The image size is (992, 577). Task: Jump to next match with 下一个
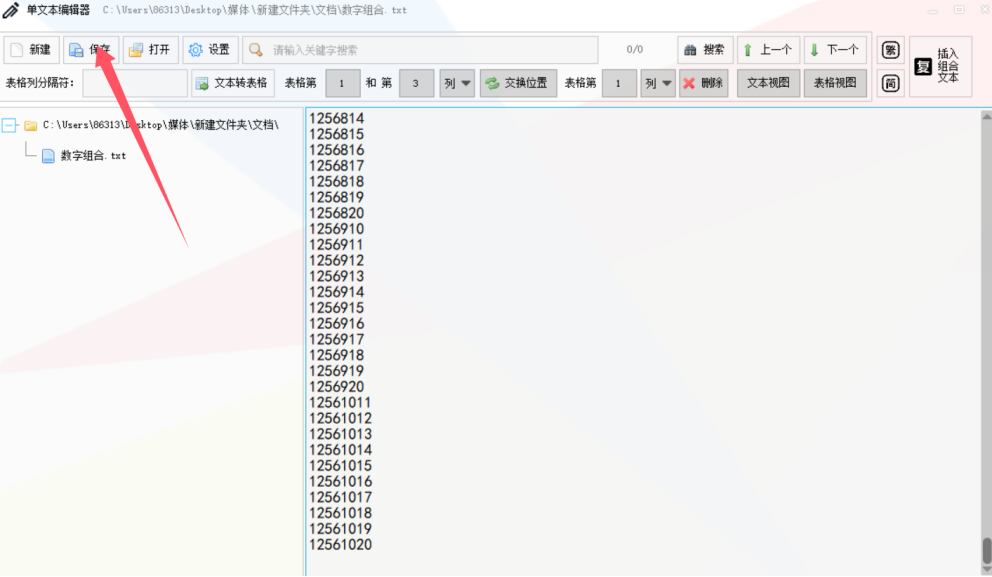tap(834, 50)
